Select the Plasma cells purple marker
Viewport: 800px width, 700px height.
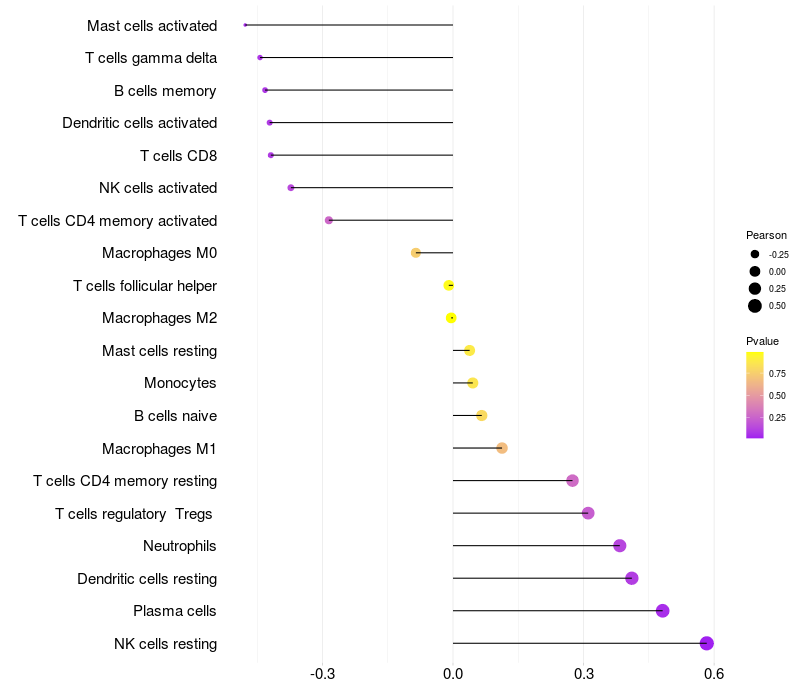pyautogui.click(x=662, y=611)
